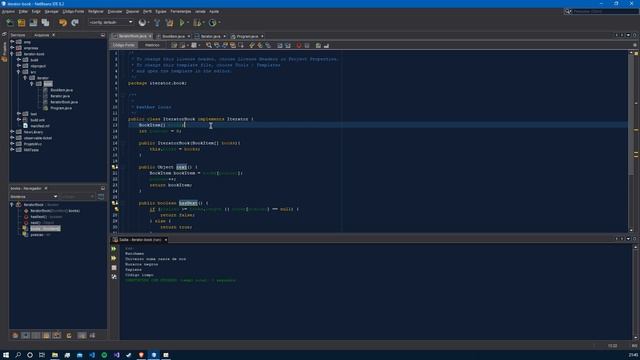Click the Stop button in output panel
Viewport: 640px width, 360px height.
point(114,267)
